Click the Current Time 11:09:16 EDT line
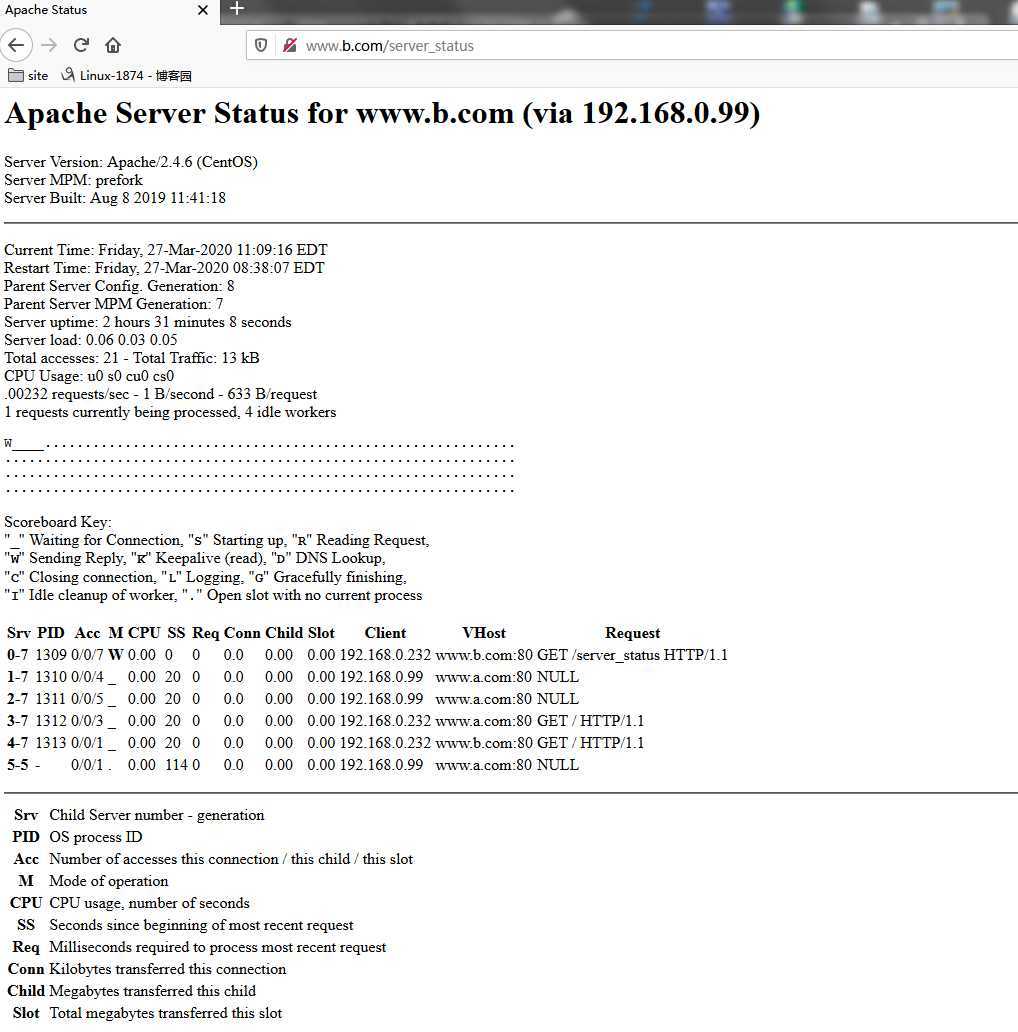Viewport: 1018px width, 1032px height. tap(166, 249)
